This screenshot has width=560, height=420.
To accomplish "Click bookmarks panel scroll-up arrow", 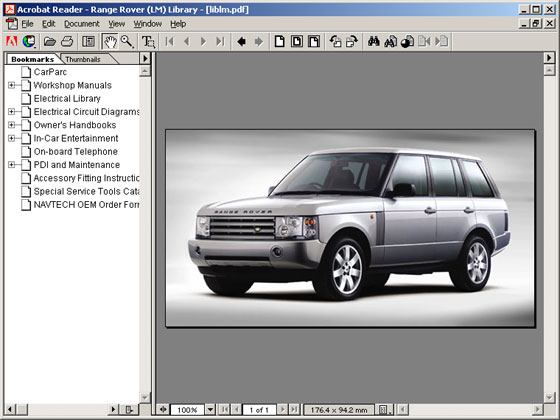I will 145,71.
